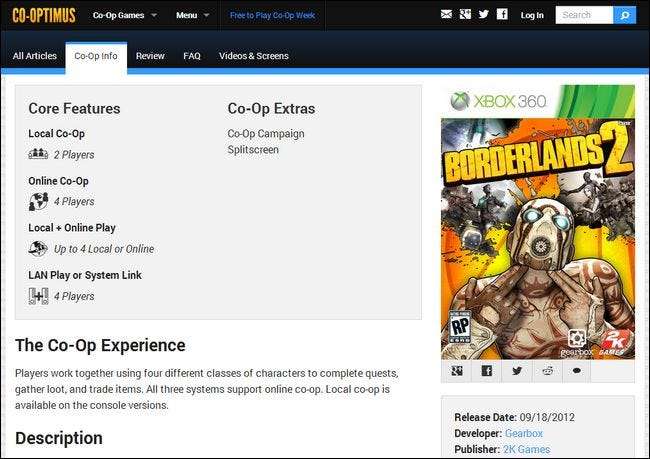Screen dimensions: 650x459
Task: Share on Facebook below the box art
Action: click(487, 370)
